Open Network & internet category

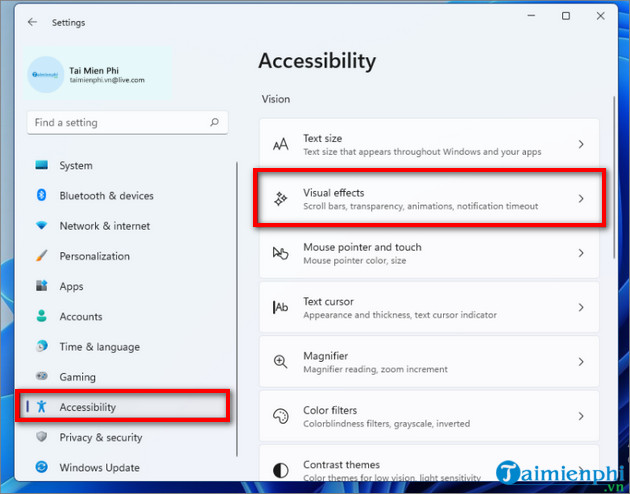click(x=128, y=225)
